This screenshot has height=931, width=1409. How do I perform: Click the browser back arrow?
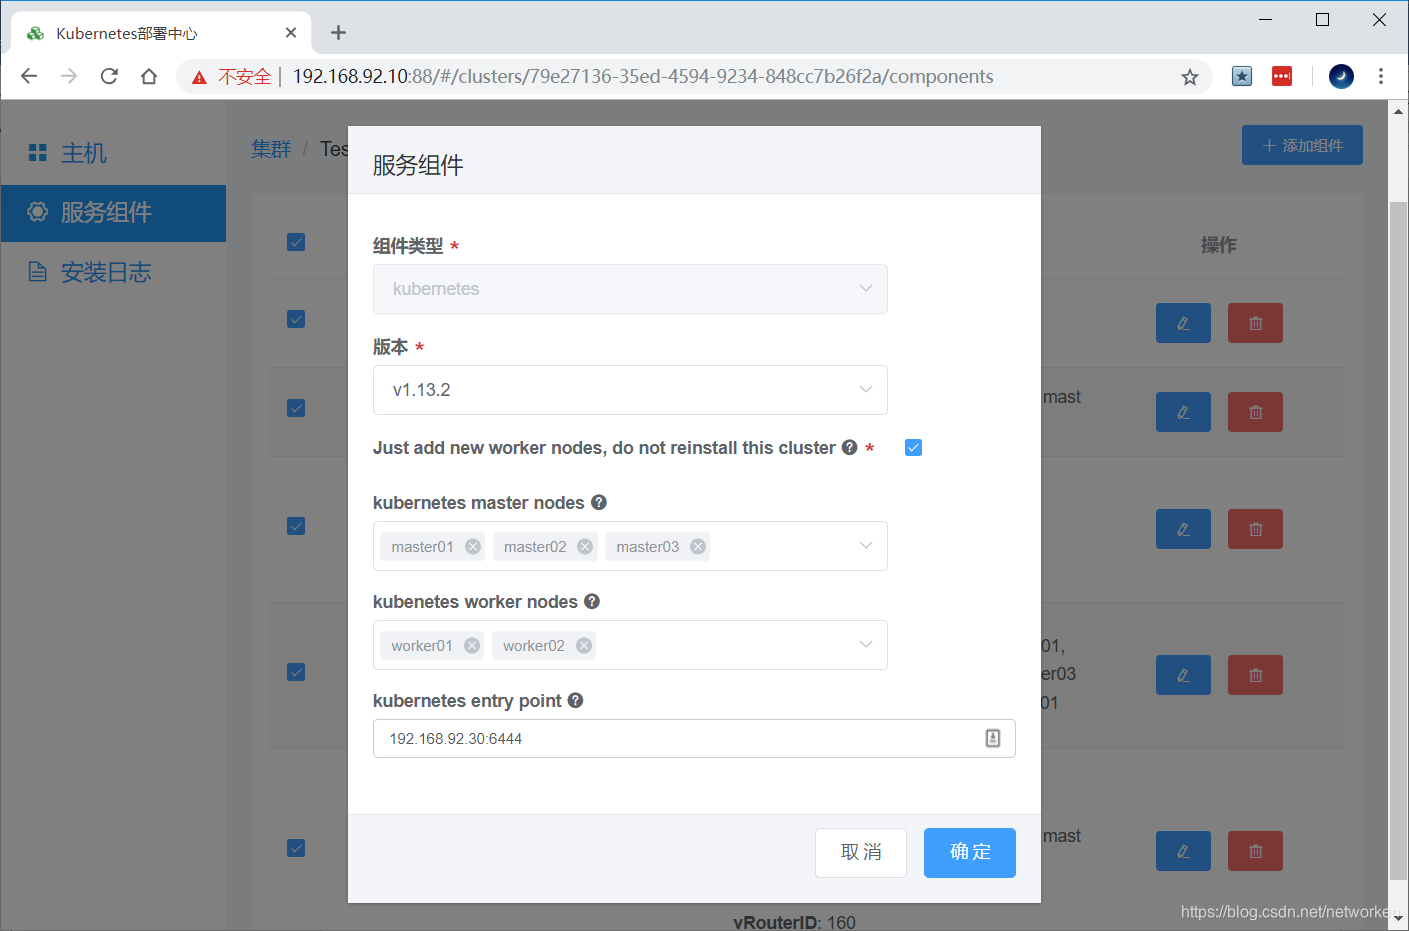coord(29,76)
